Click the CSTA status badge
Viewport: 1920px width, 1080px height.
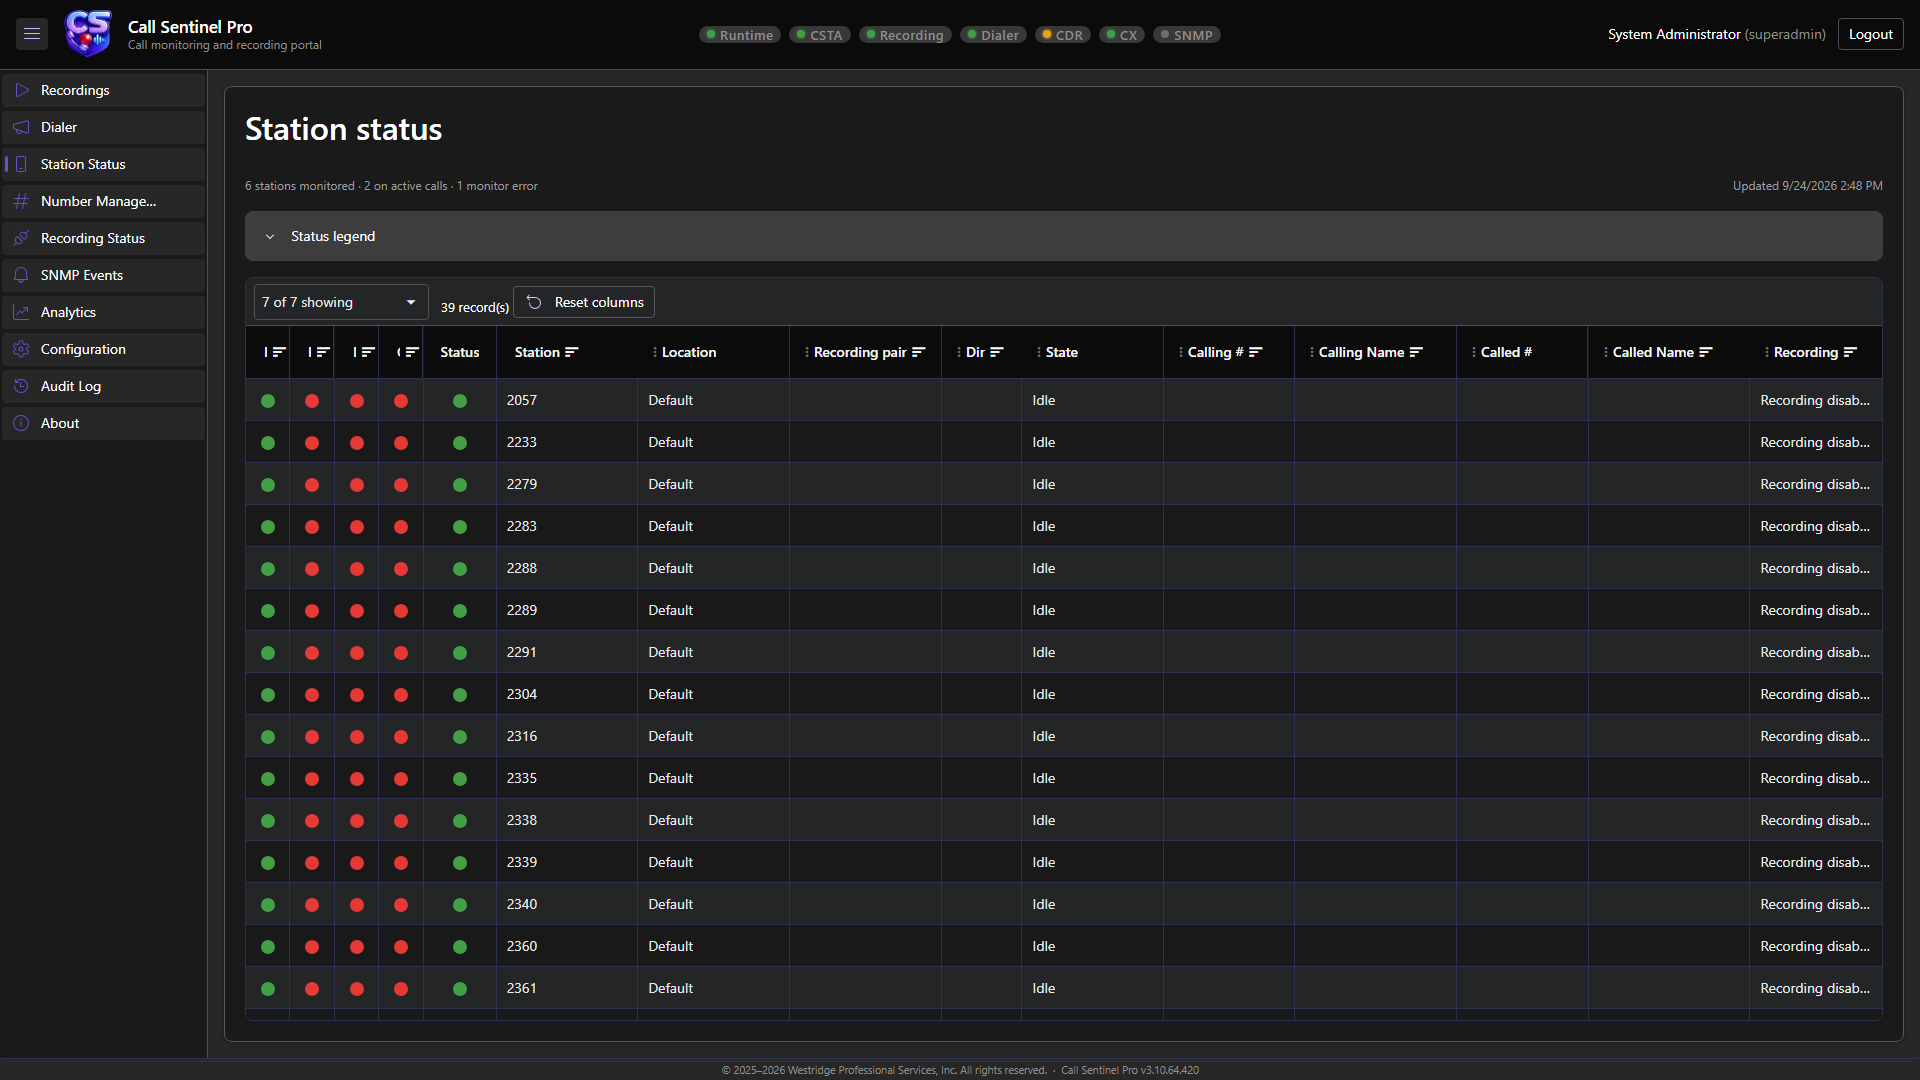pyautogui.click(x=820, y=35)
